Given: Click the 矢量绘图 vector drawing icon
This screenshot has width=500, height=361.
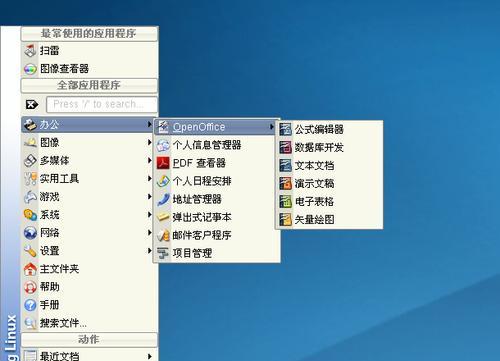Looking at the screenshot, I should tap(285, 219).
